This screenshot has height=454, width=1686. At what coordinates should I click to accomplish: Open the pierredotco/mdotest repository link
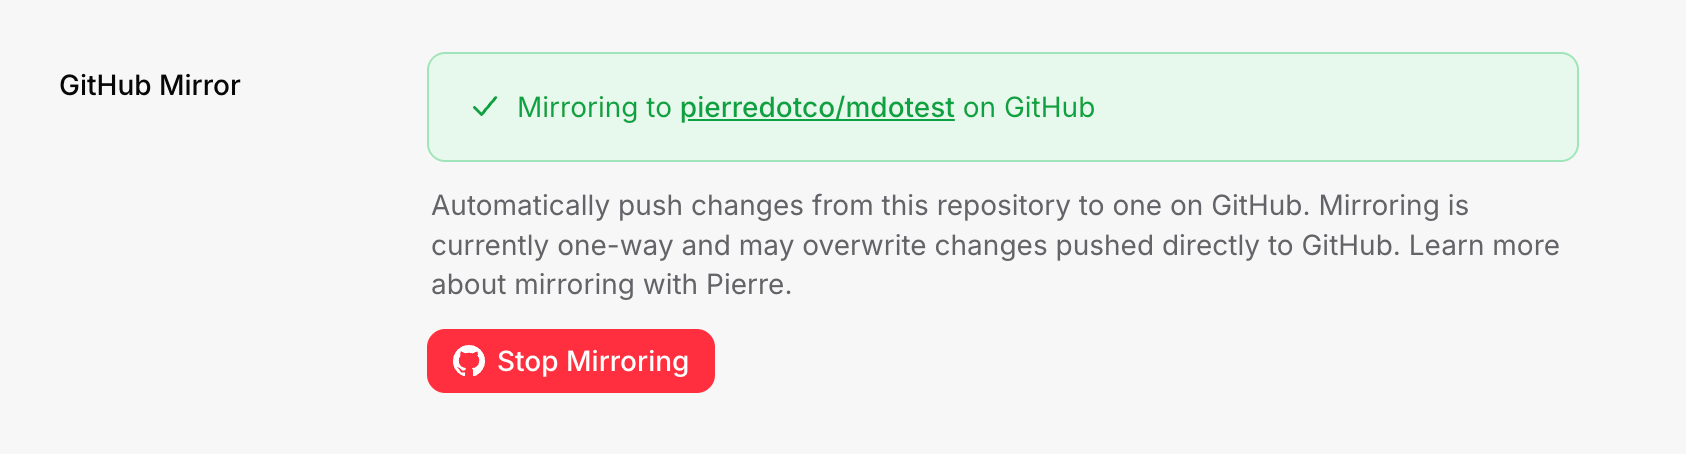(817, 108)
